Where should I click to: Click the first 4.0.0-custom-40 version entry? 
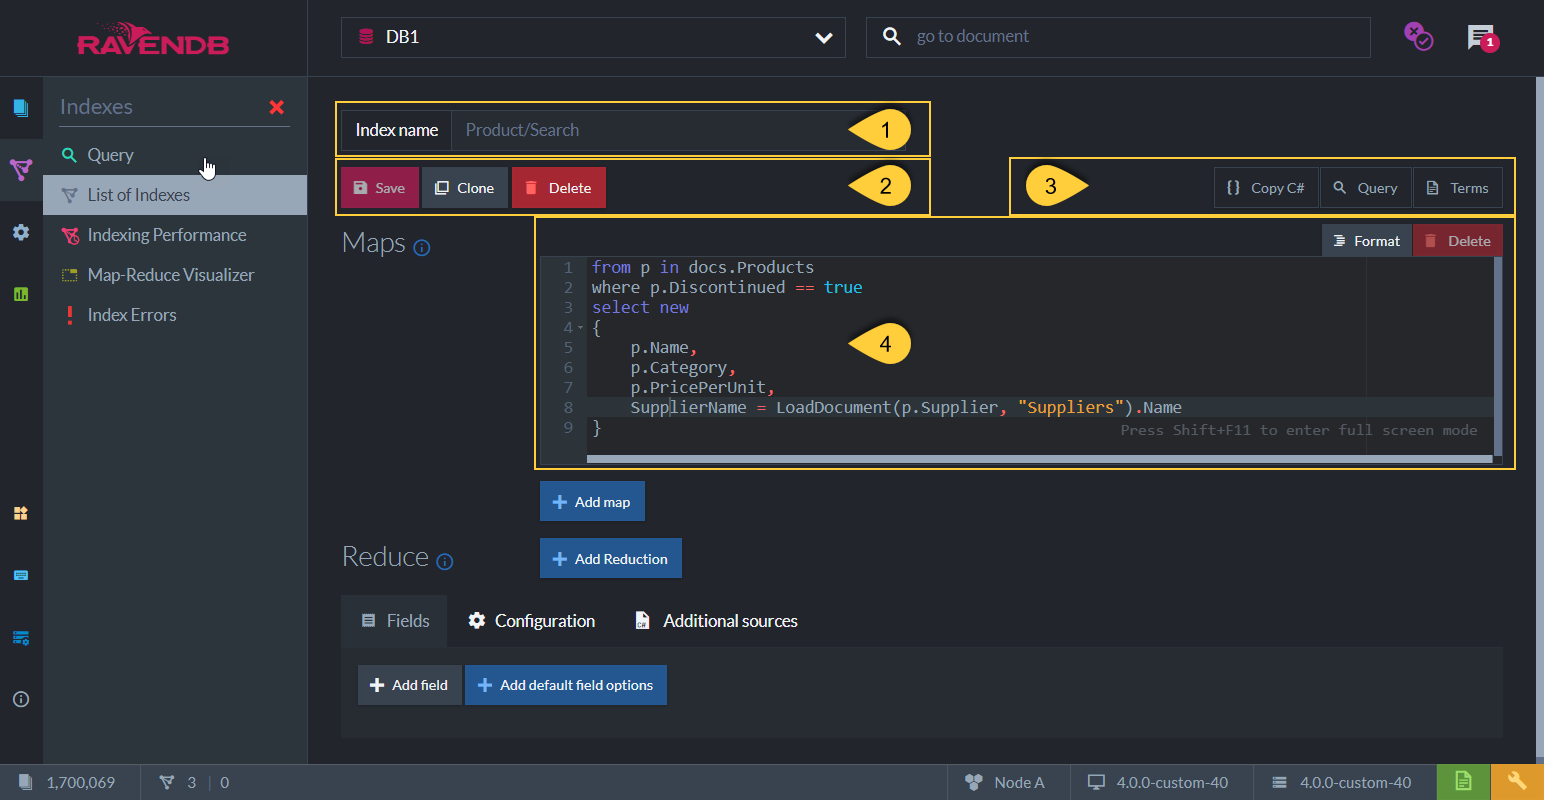[x=1159, y=782]
